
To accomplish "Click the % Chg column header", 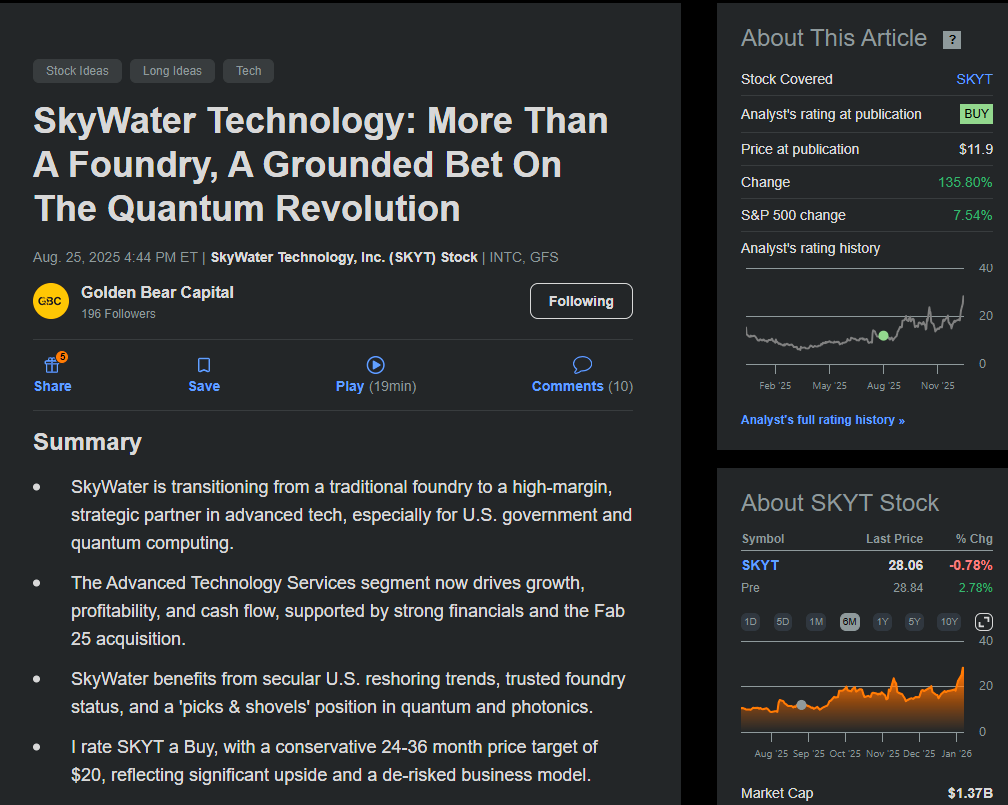I will pos(974,539).
